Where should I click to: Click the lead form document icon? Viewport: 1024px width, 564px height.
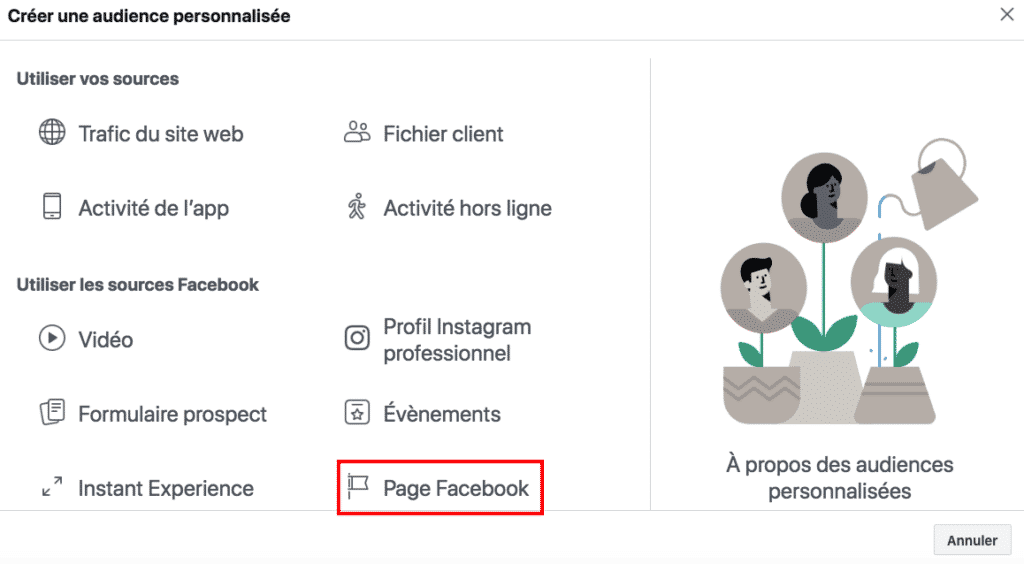click(x=52, y=413)
